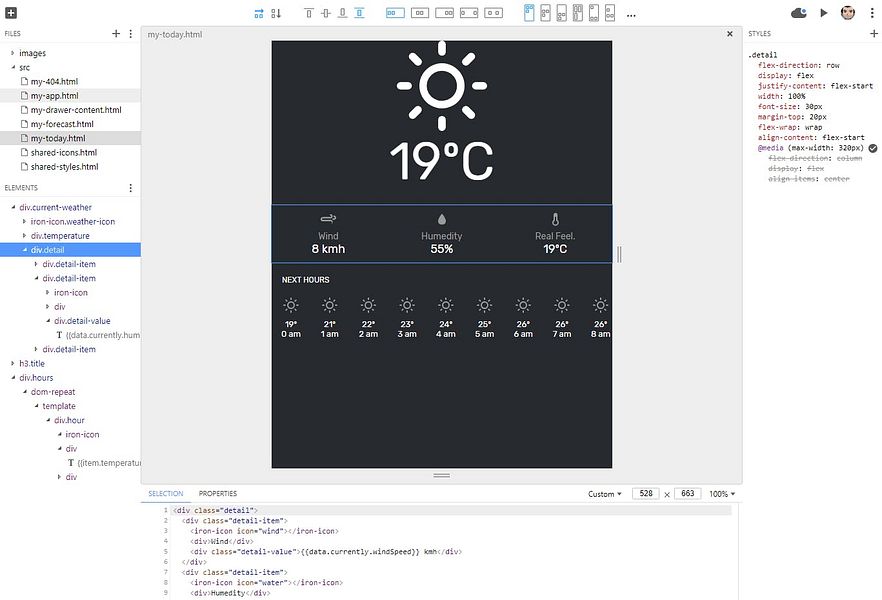Open Elements panel kebab menu

tap(130, 188)
